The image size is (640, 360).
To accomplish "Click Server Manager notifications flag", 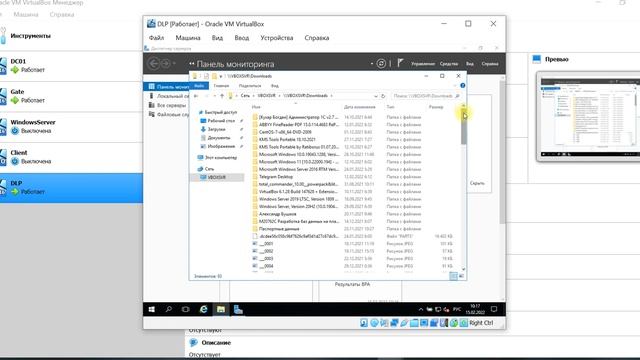I will click(400, 63).
